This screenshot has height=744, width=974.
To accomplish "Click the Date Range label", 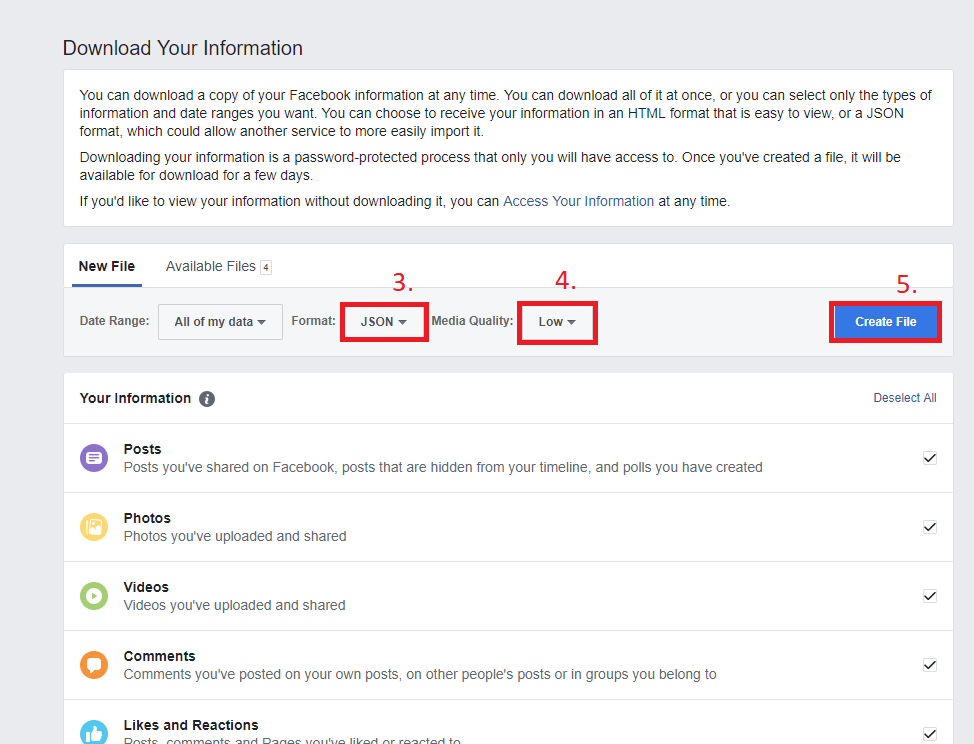I will click(114, 320).
